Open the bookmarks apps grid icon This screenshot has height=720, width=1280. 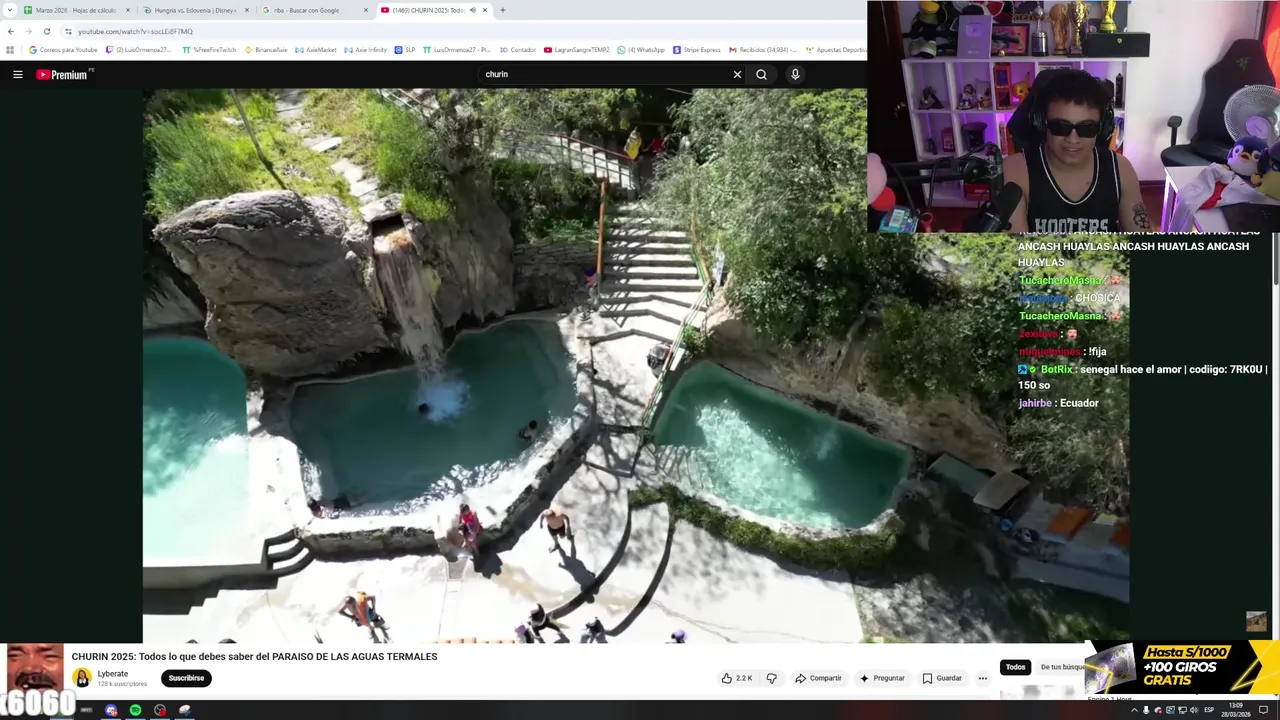pos(10,50)
